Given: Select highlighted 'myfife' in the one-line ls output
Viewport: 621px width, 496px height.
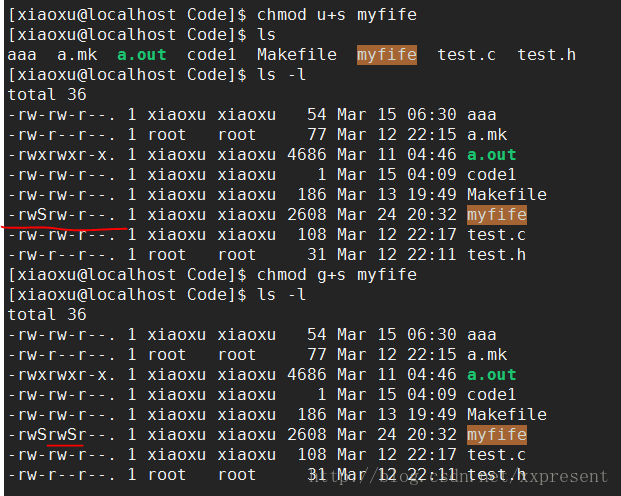Looking at the screenshot, I should pyautogui.click(x=387, y=55).
